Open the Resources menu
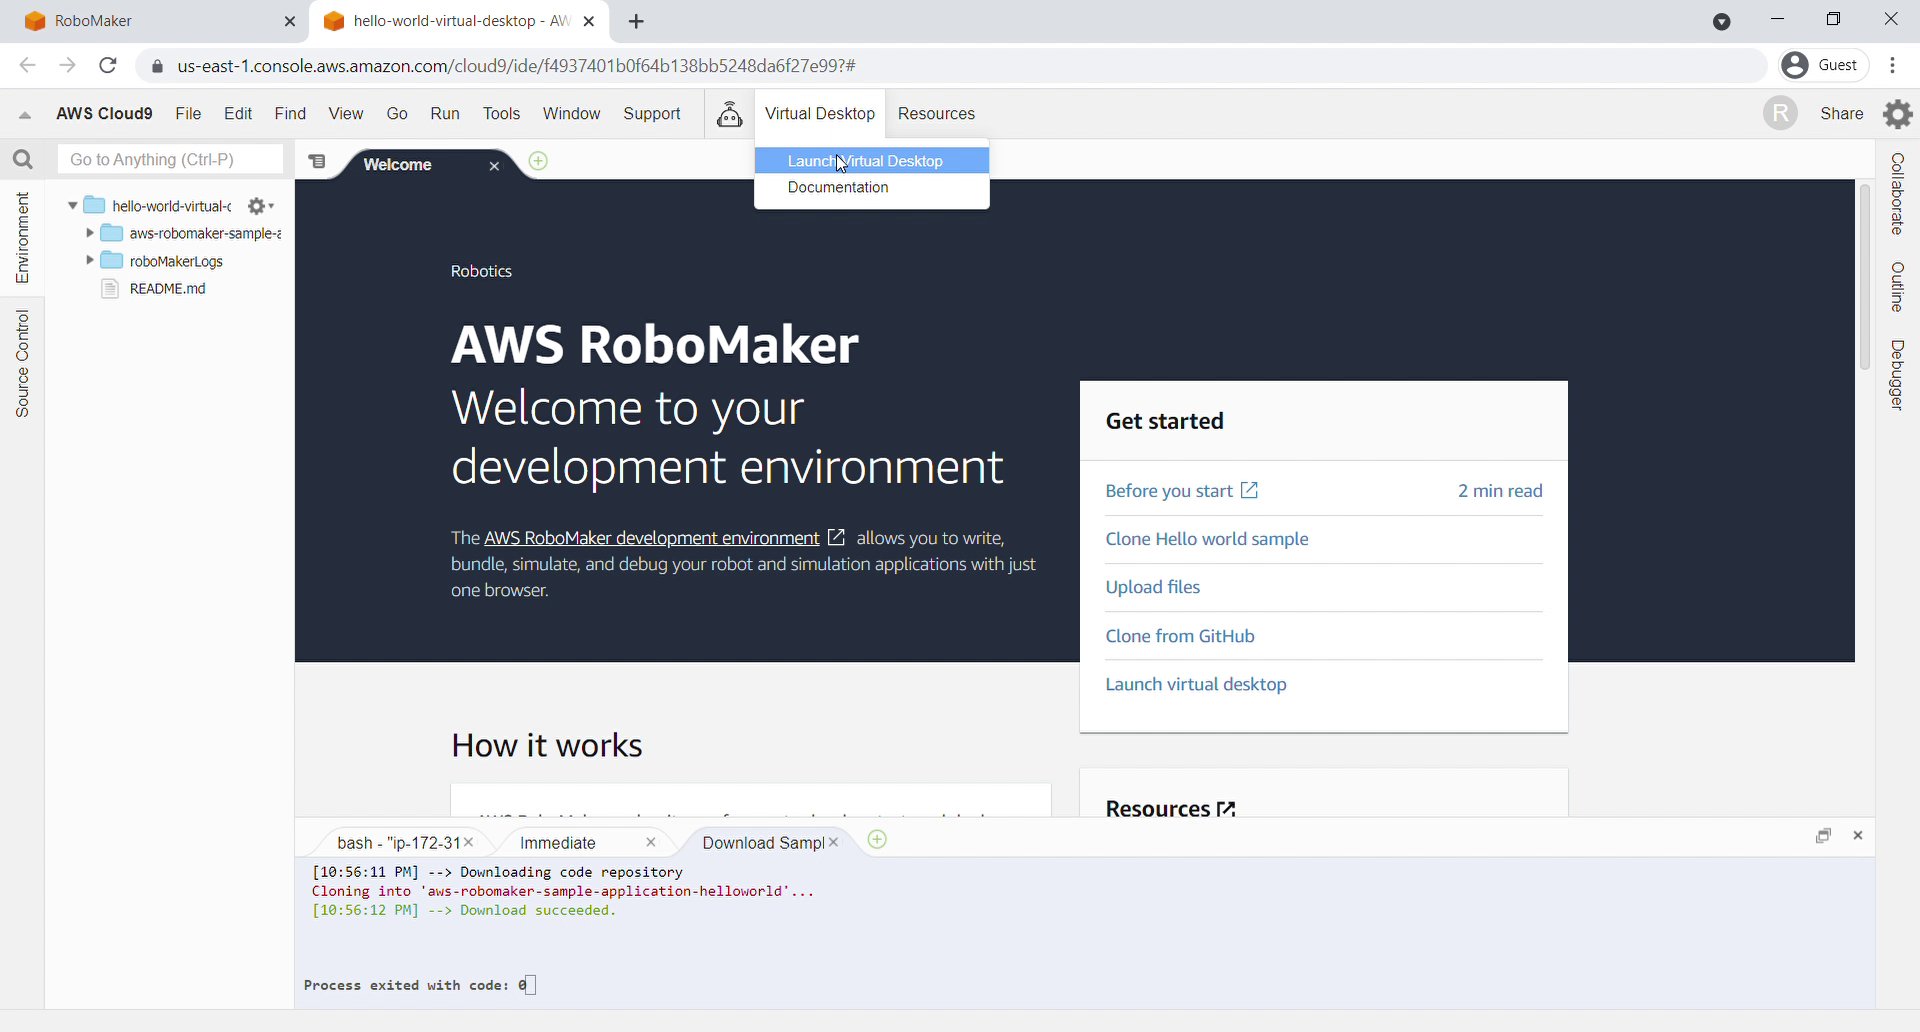Screen dimensions: 1920x1032 [936, 114]
